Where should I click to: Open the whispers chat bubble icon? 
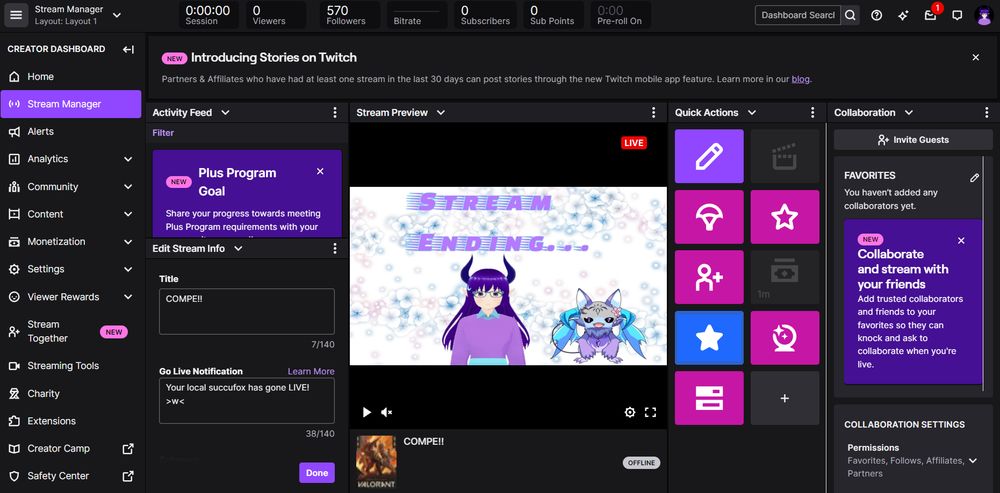957,15
